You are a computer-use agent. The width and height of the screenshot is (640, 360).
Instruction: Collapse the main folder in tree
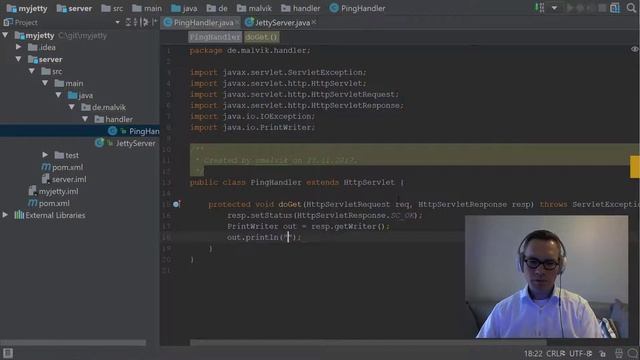[45, 83]
